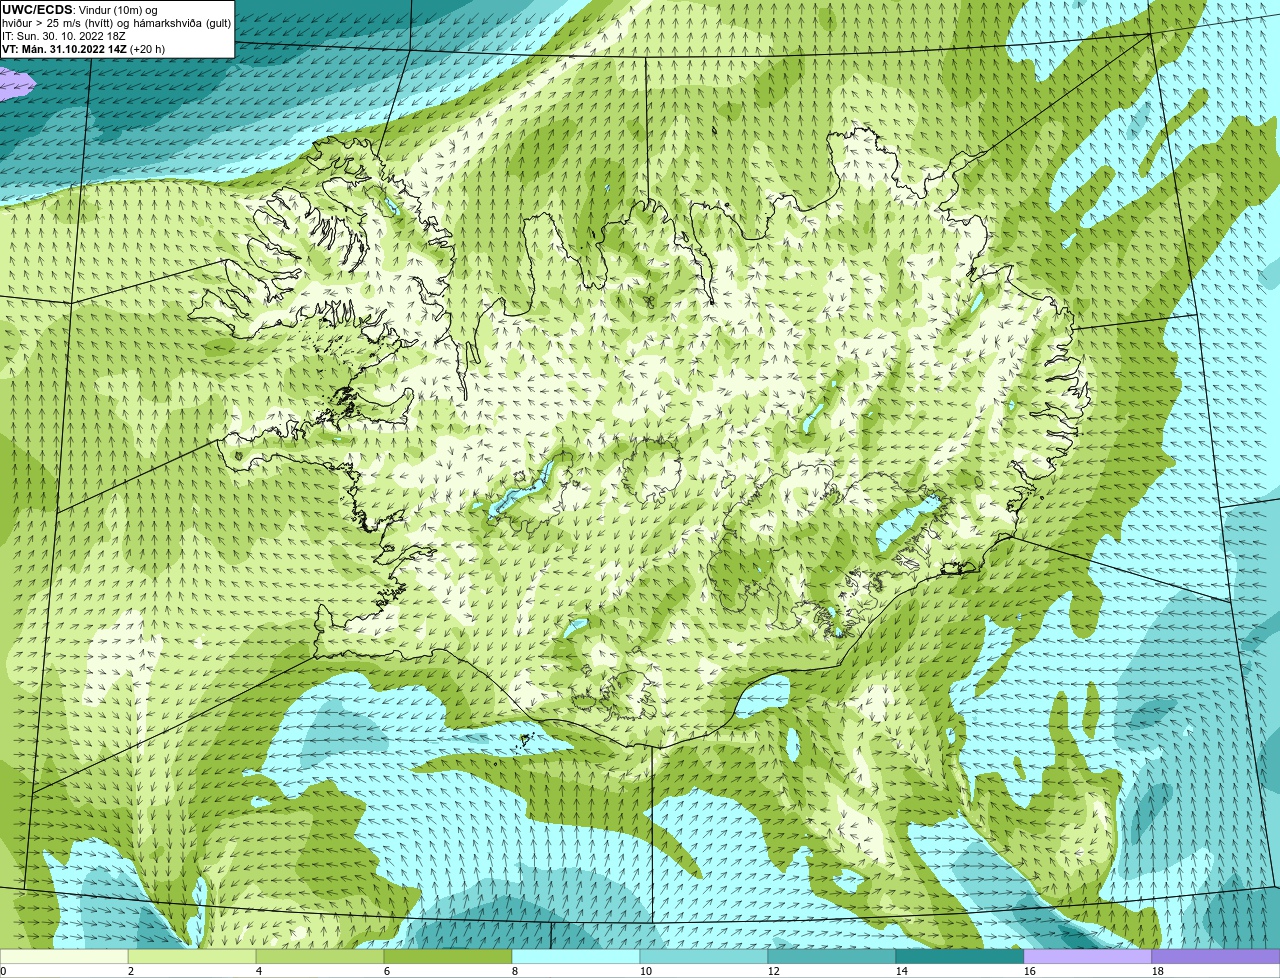Click the light purple 16–18 m/s legend swatch
Viewport: 1280px width, 978px height.
point(1088,957)
